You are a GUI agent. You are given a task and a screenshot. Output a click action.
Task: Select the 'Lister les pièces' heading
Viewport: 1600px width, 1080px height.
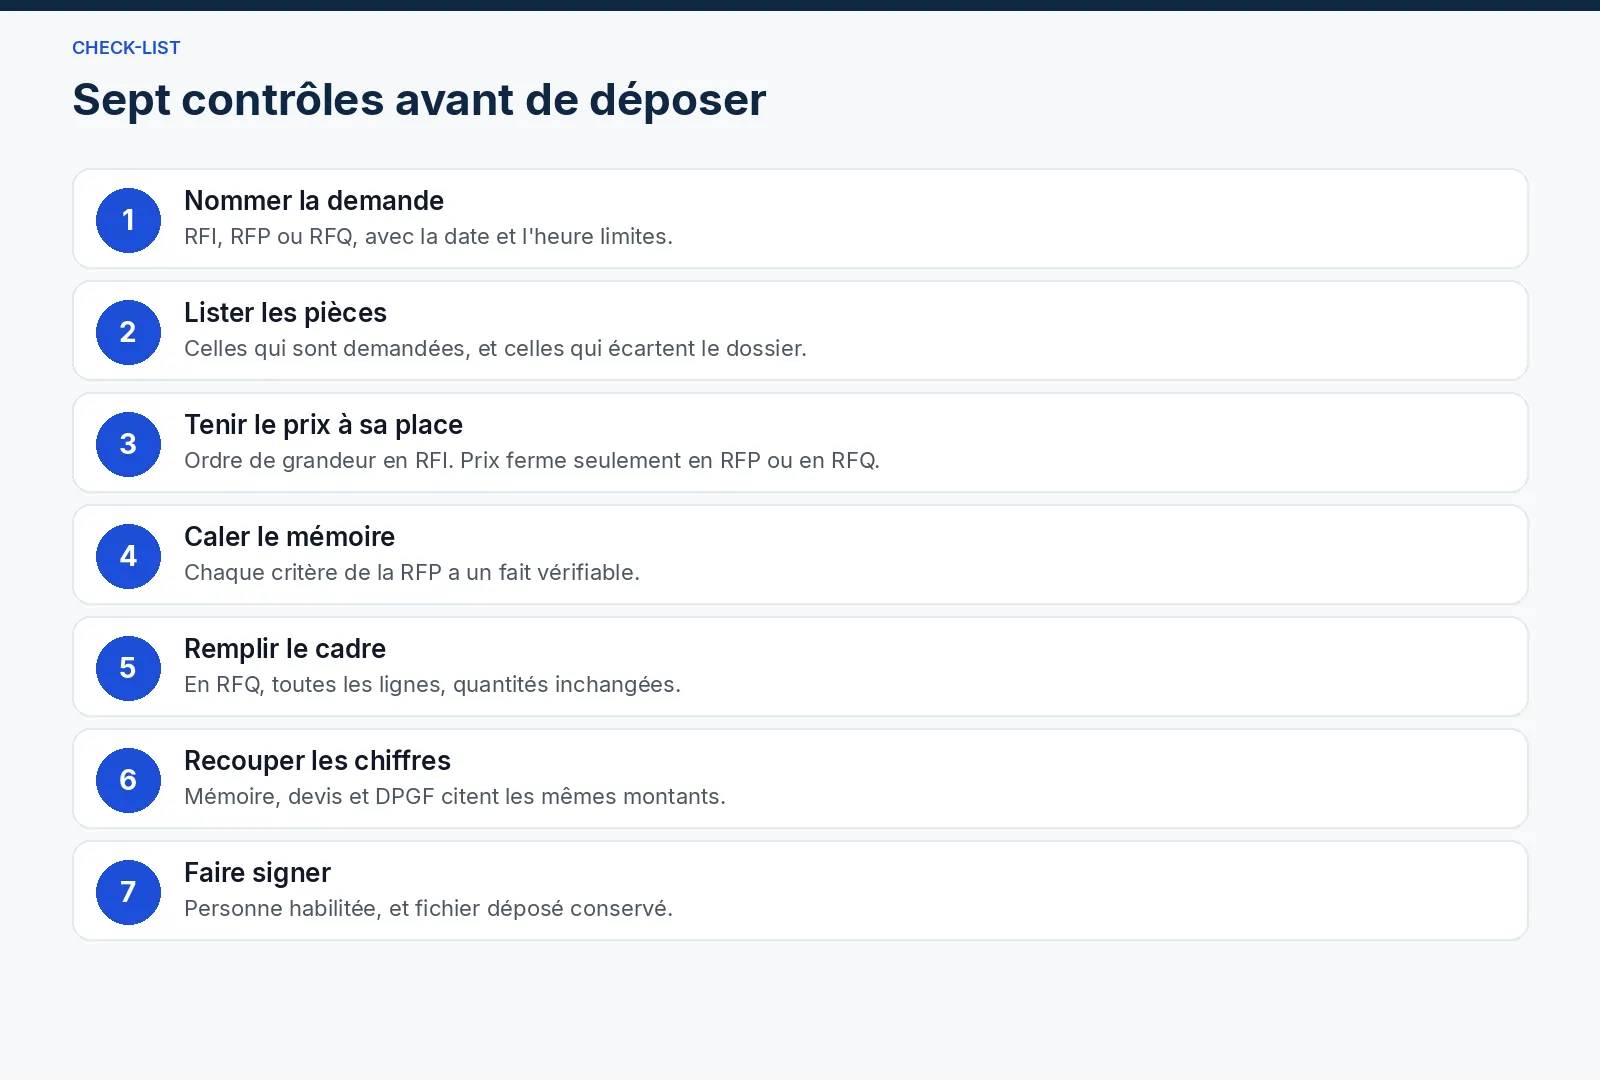(285, 313)
